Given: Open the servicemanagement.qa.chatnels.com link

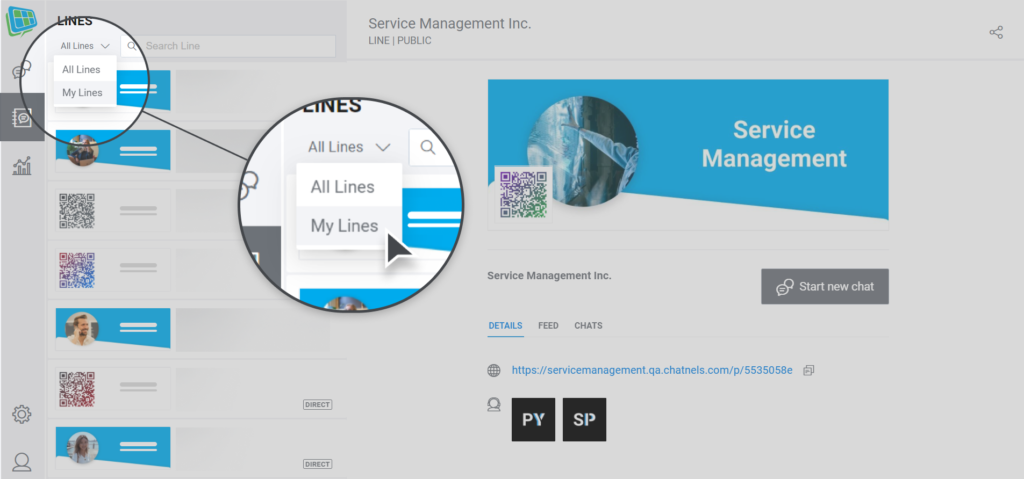Looking at the screenshot, I should [652, 371].
